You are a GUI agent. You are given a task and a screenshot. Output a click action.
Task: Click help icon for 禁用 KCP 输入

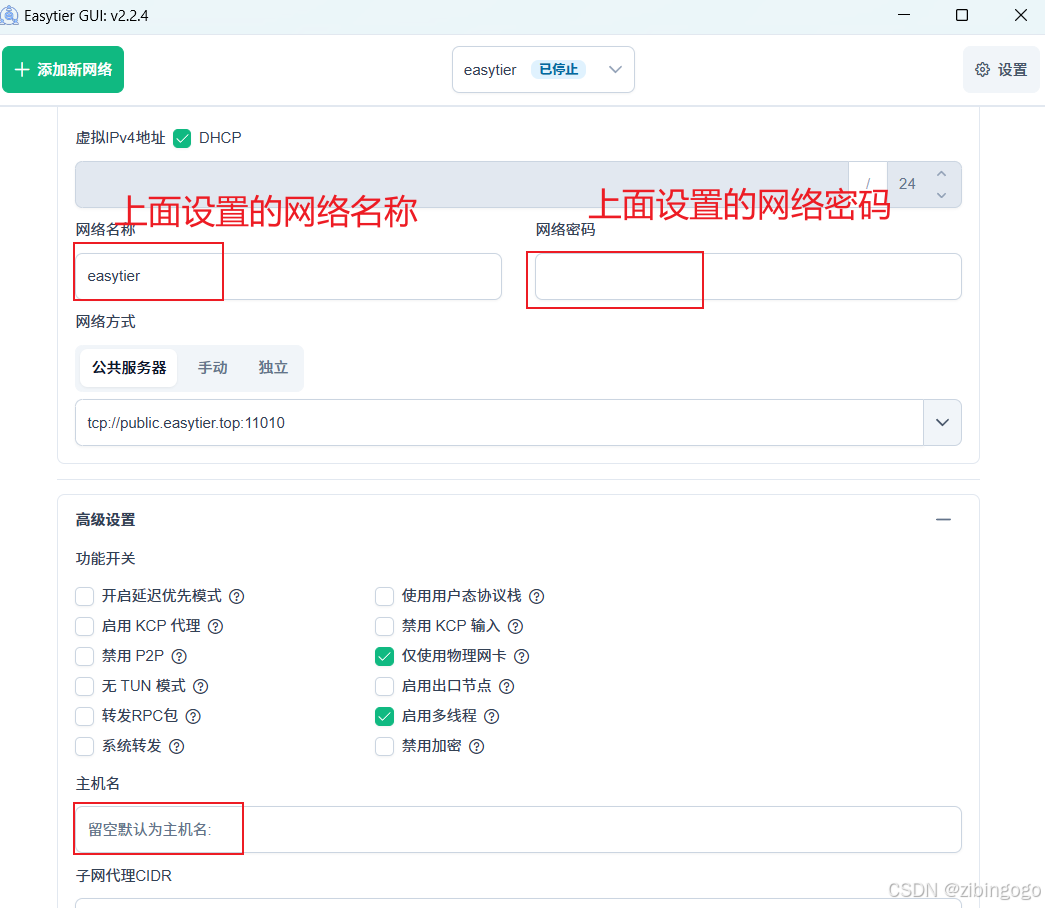pos(515,626)
